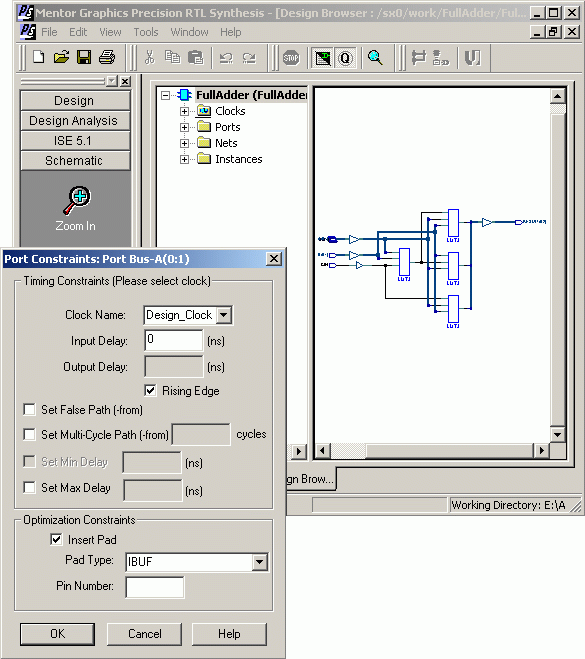Click Cancel in Port Constraints dialog
This screenshot has height=659, width=585.
tap(145, 634)
